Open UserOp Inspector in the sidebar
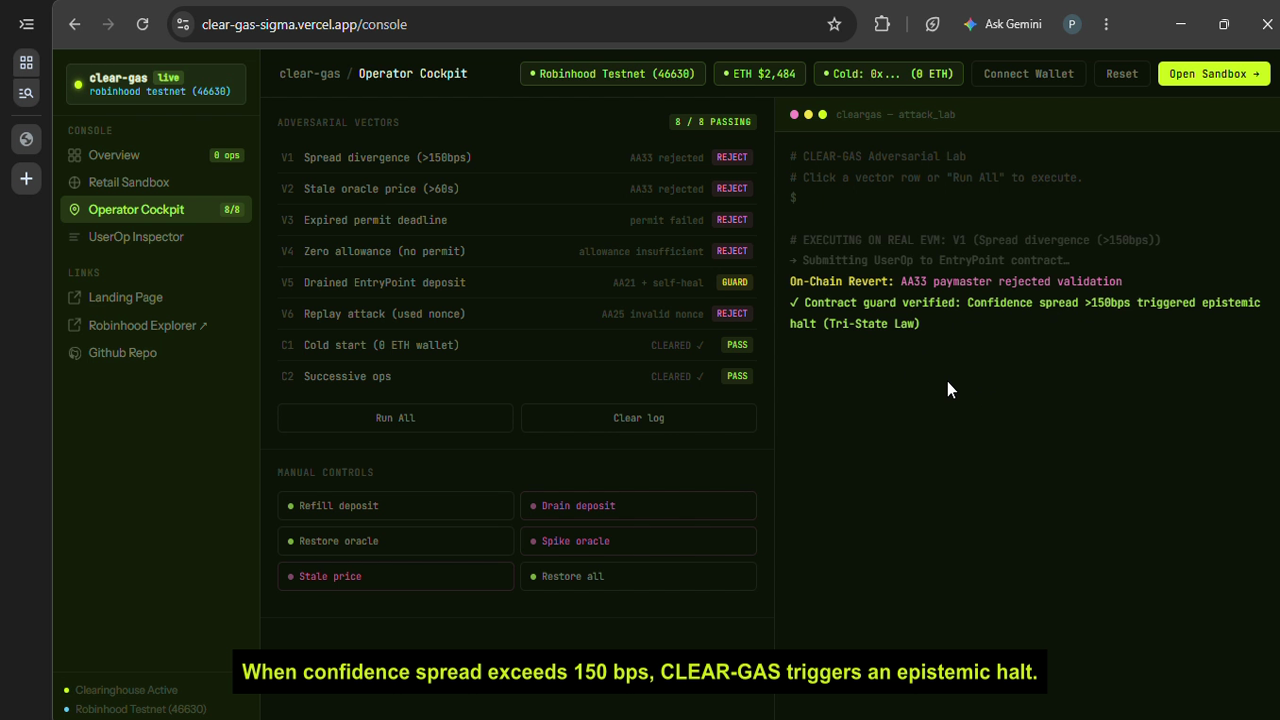The height and width of the screenshot is (720, 1280). coord(156,237)
